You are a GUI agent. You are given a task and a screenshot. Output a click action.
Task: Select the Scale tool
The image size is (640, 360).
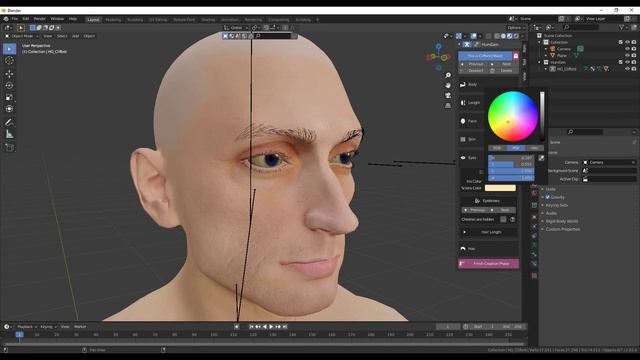[9, 97]
